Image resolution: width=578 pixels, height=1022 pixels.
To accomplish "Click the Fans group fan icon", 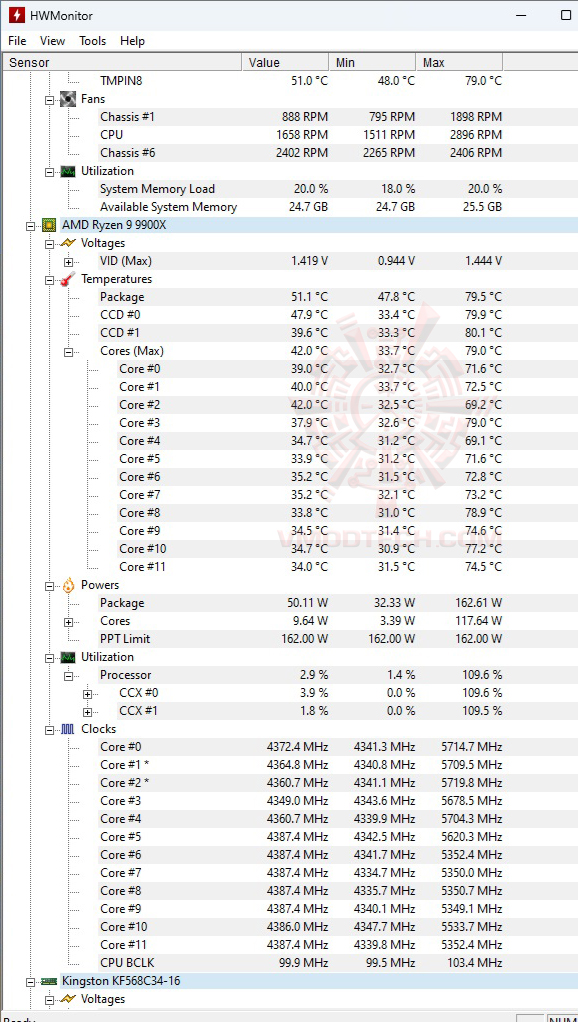I will (x=68, y=99).
